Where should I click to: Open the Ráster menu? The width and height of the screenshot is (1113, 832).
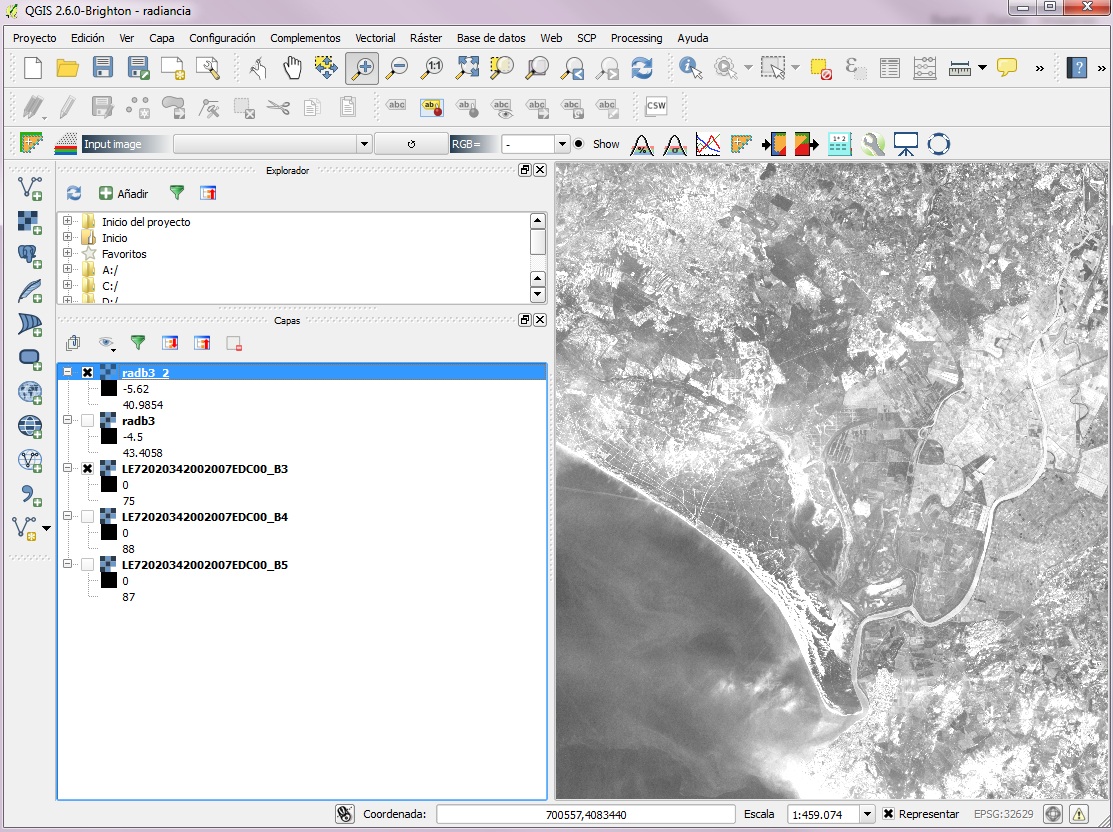point(426,38)
